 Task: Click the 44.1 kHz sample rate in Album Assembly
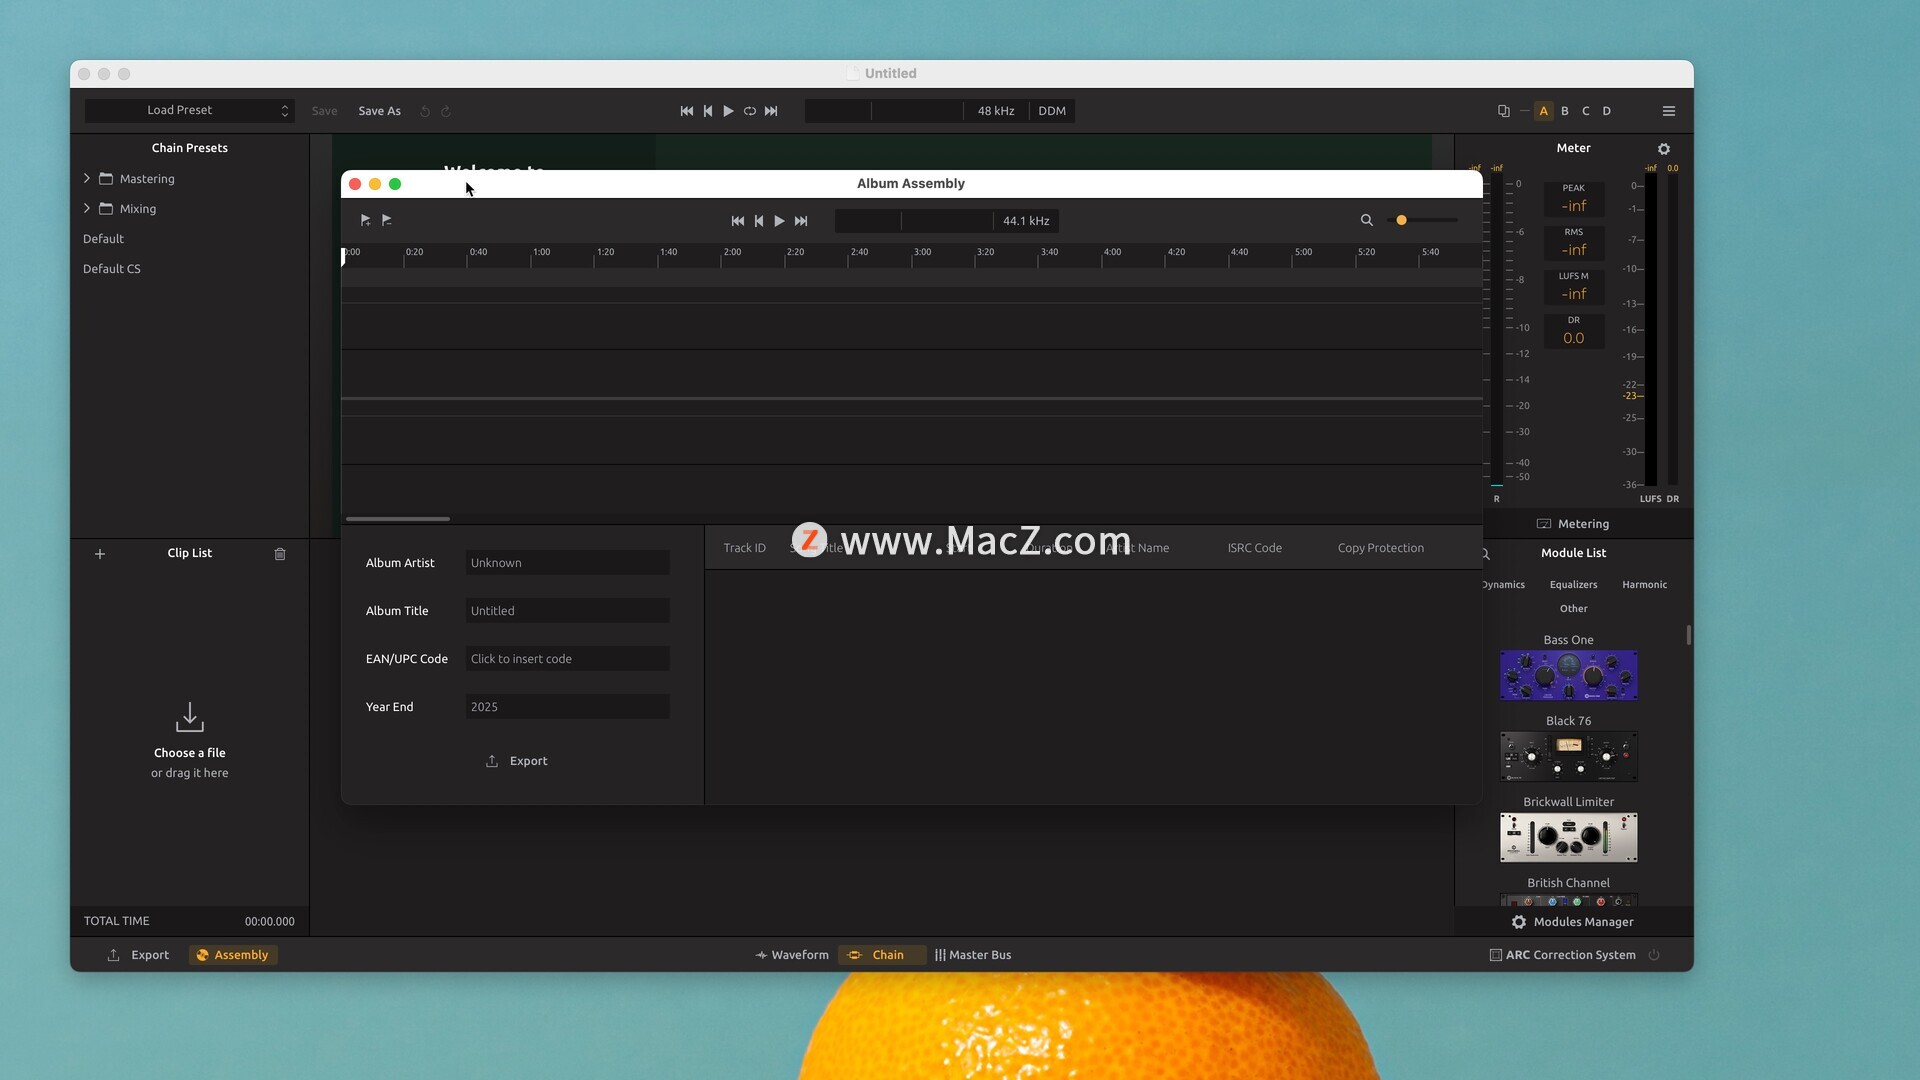(x=1026, y=221)
